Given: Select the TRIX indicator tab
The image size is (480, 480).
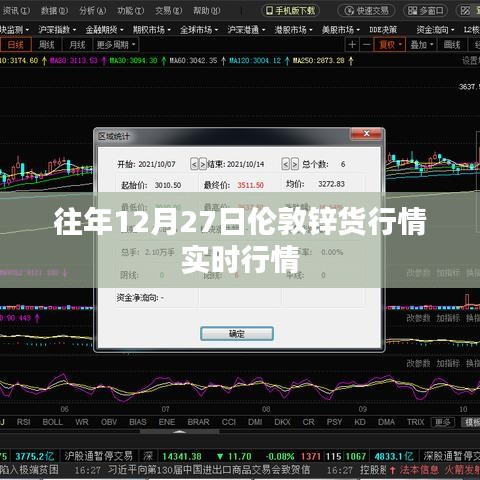Looking at the screenshot, I should point(415,422).
